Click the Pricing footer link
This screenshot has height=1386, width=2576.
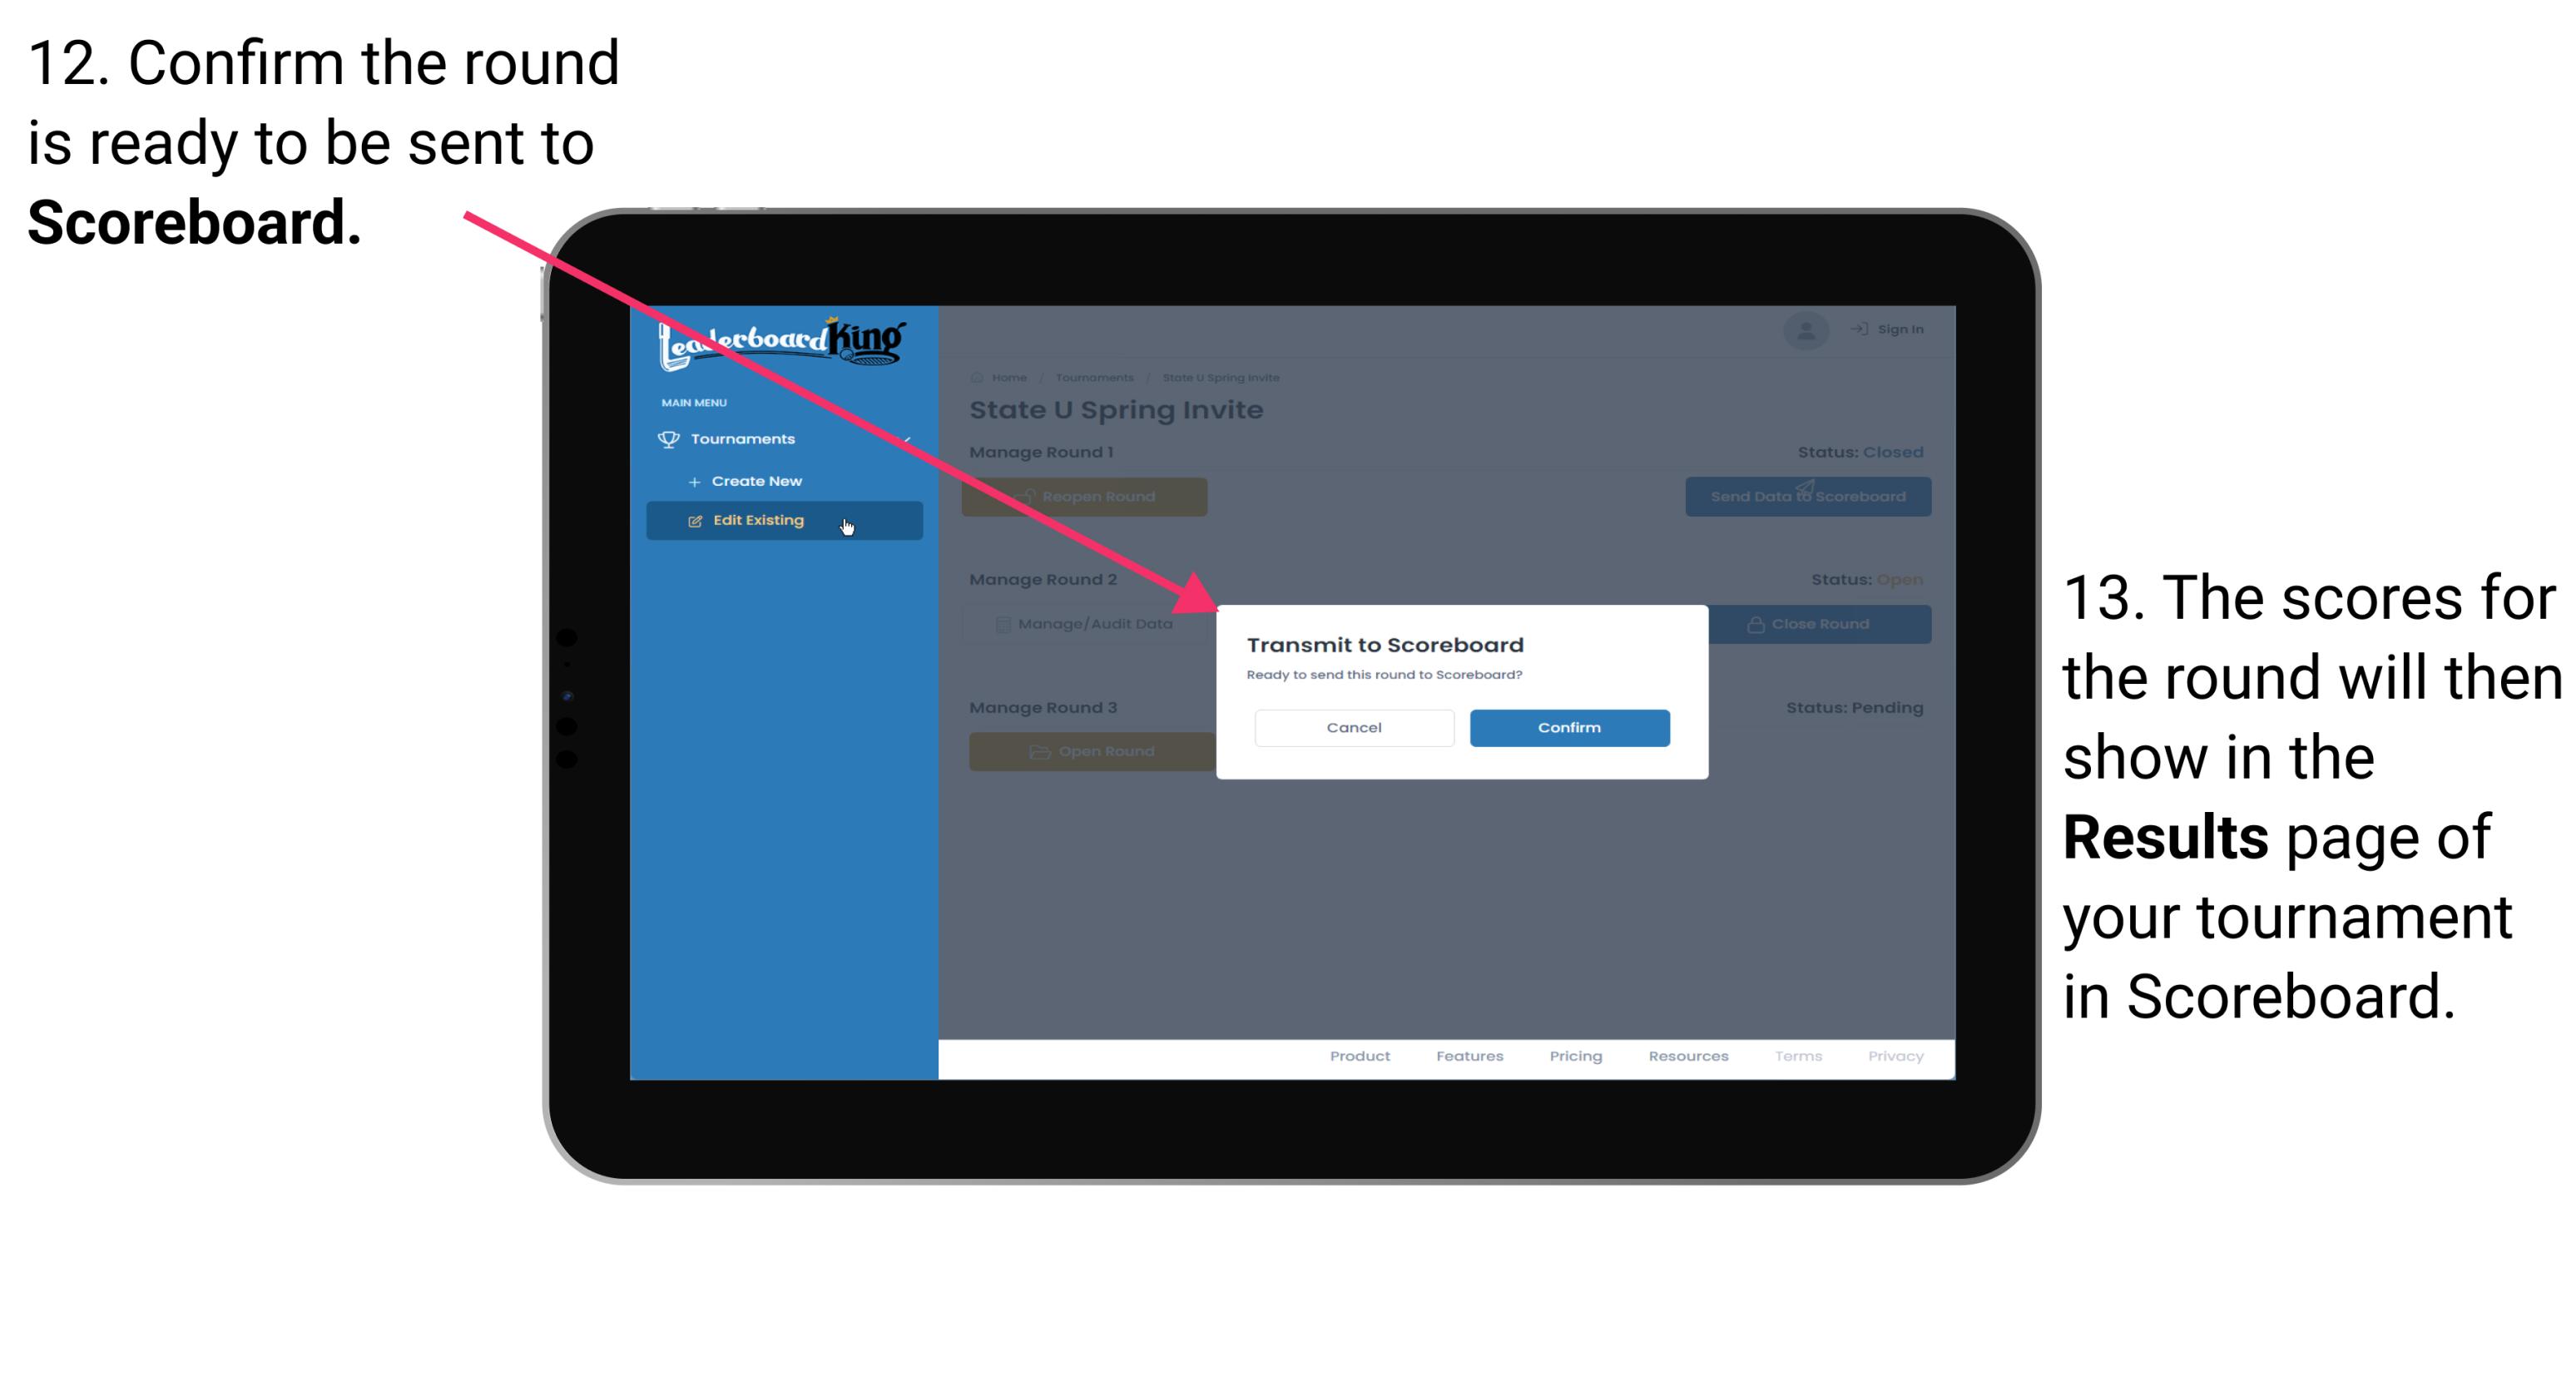tap(1573, 1060)
